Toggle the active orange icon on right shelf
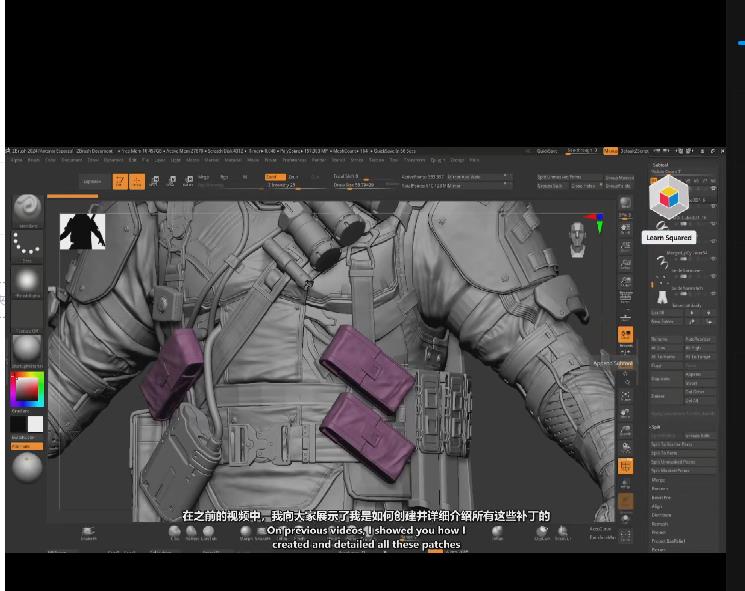This screenshot has width=745, height=591. pos(625,335)
